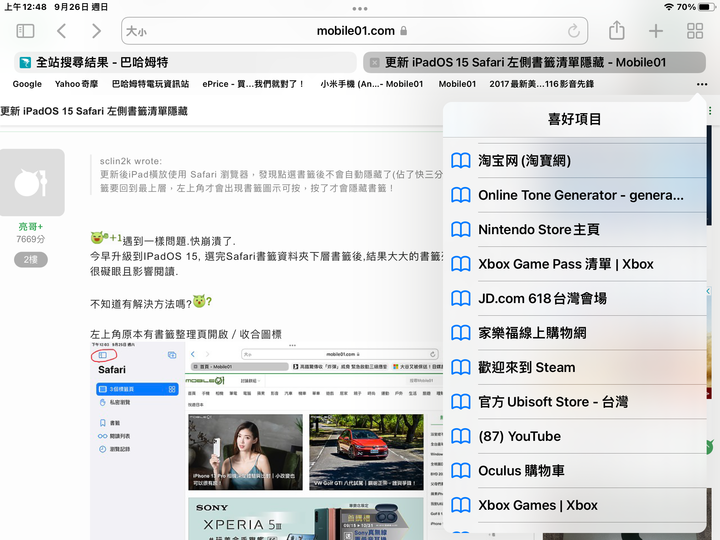
Task: Collapse the favorites overflow ellipsis menu
Action: point(702,84)
